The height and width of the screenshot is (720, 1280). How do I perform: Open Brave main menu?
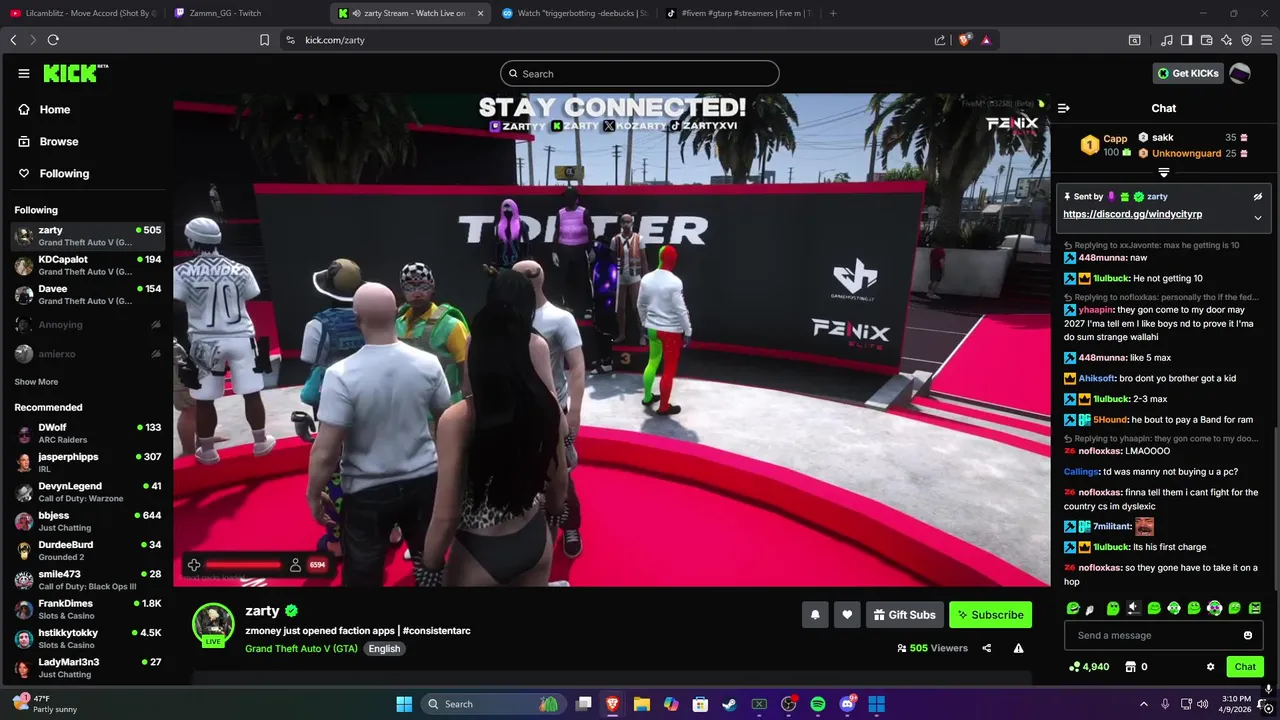point(1266,40)
